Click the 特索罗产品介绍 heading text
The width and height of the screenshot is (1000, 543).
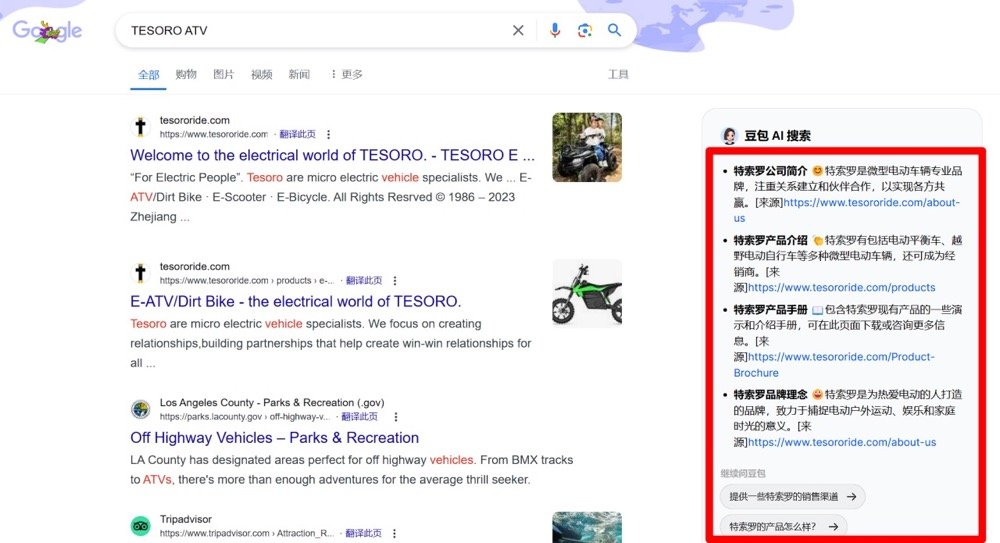(770, 240)
